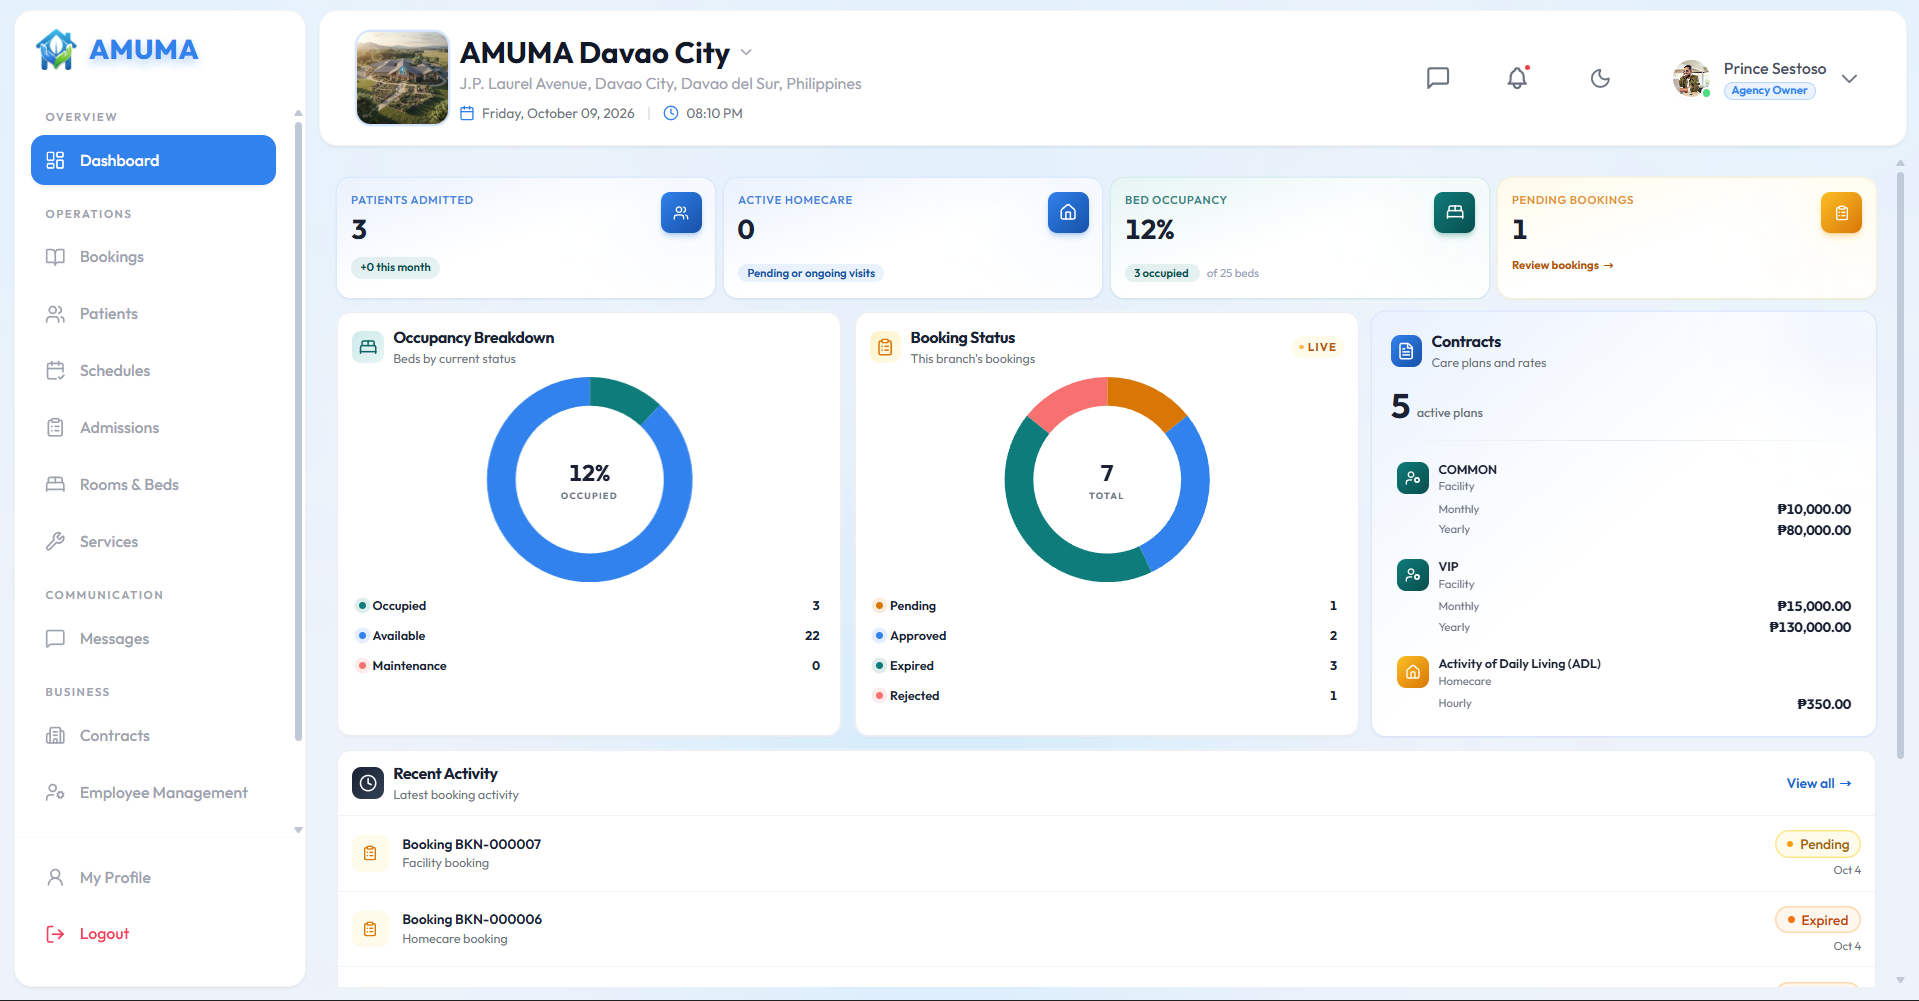Go to Employee Management
Screen dimensions: 1919x1001
pyautogui.click(x=153, y=793)
